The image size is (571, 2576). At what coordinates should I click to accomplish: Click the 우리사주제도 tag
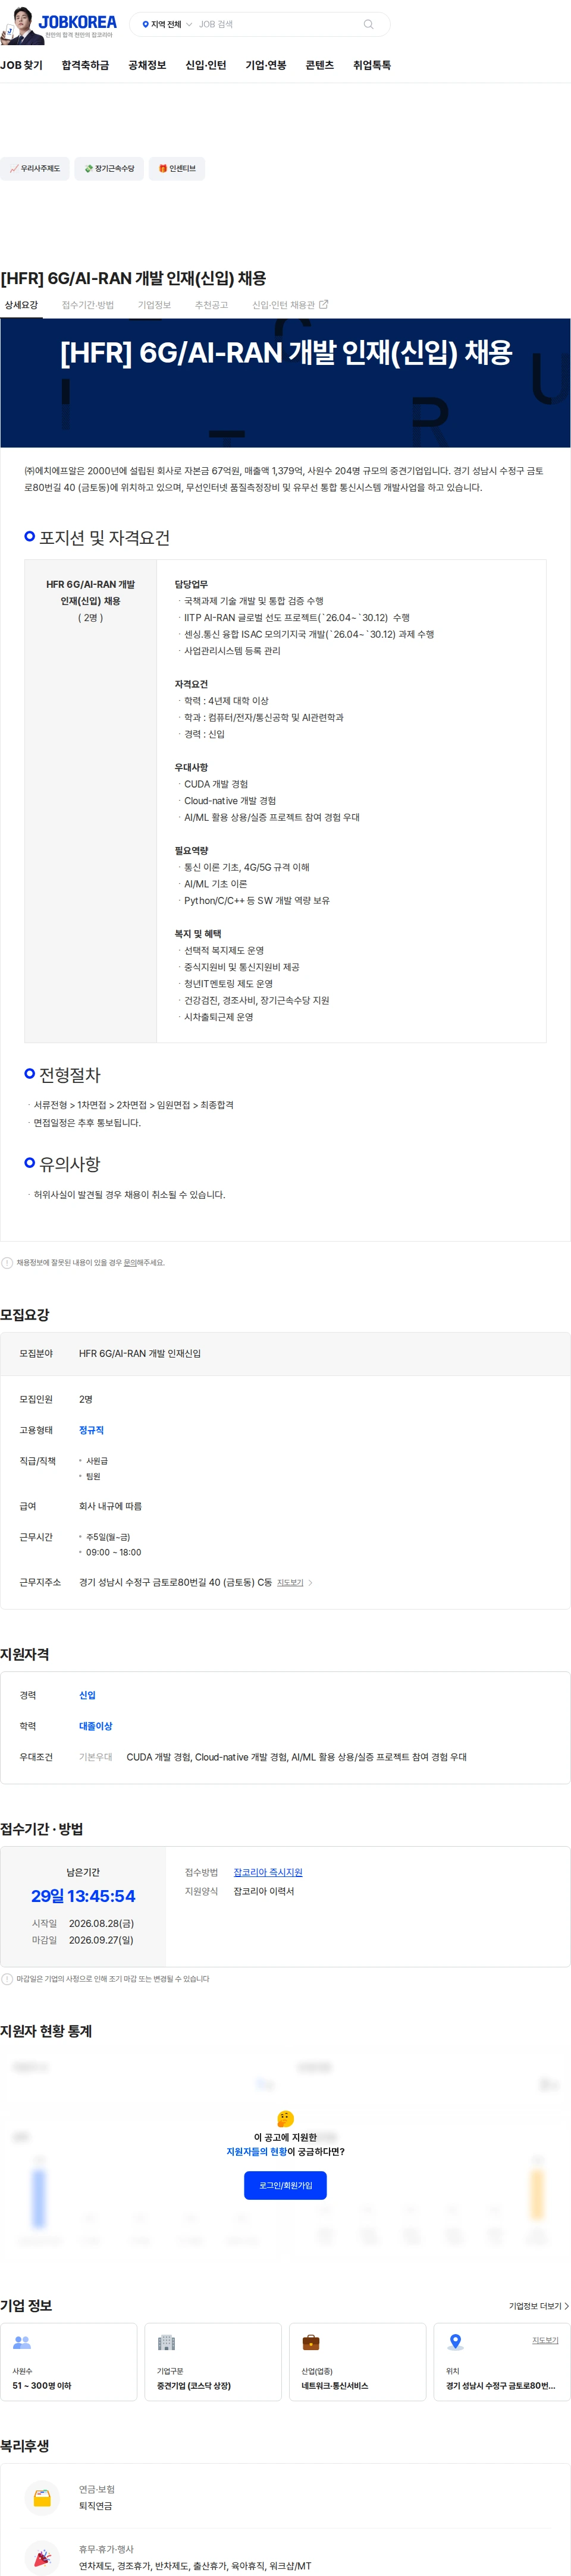[35, 169]
